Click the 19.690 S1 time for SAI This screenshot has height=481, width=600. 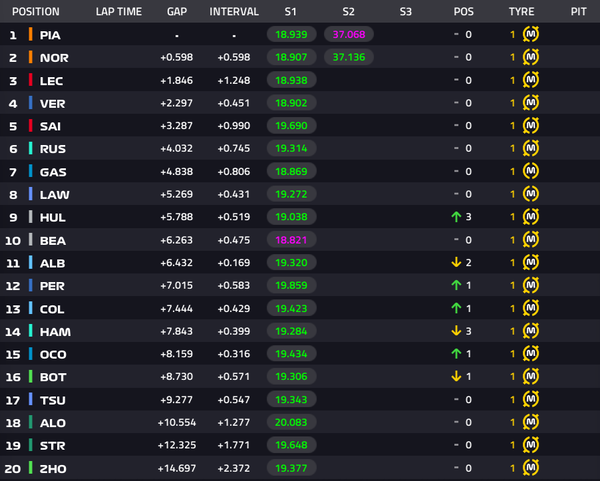pos(292,126)
